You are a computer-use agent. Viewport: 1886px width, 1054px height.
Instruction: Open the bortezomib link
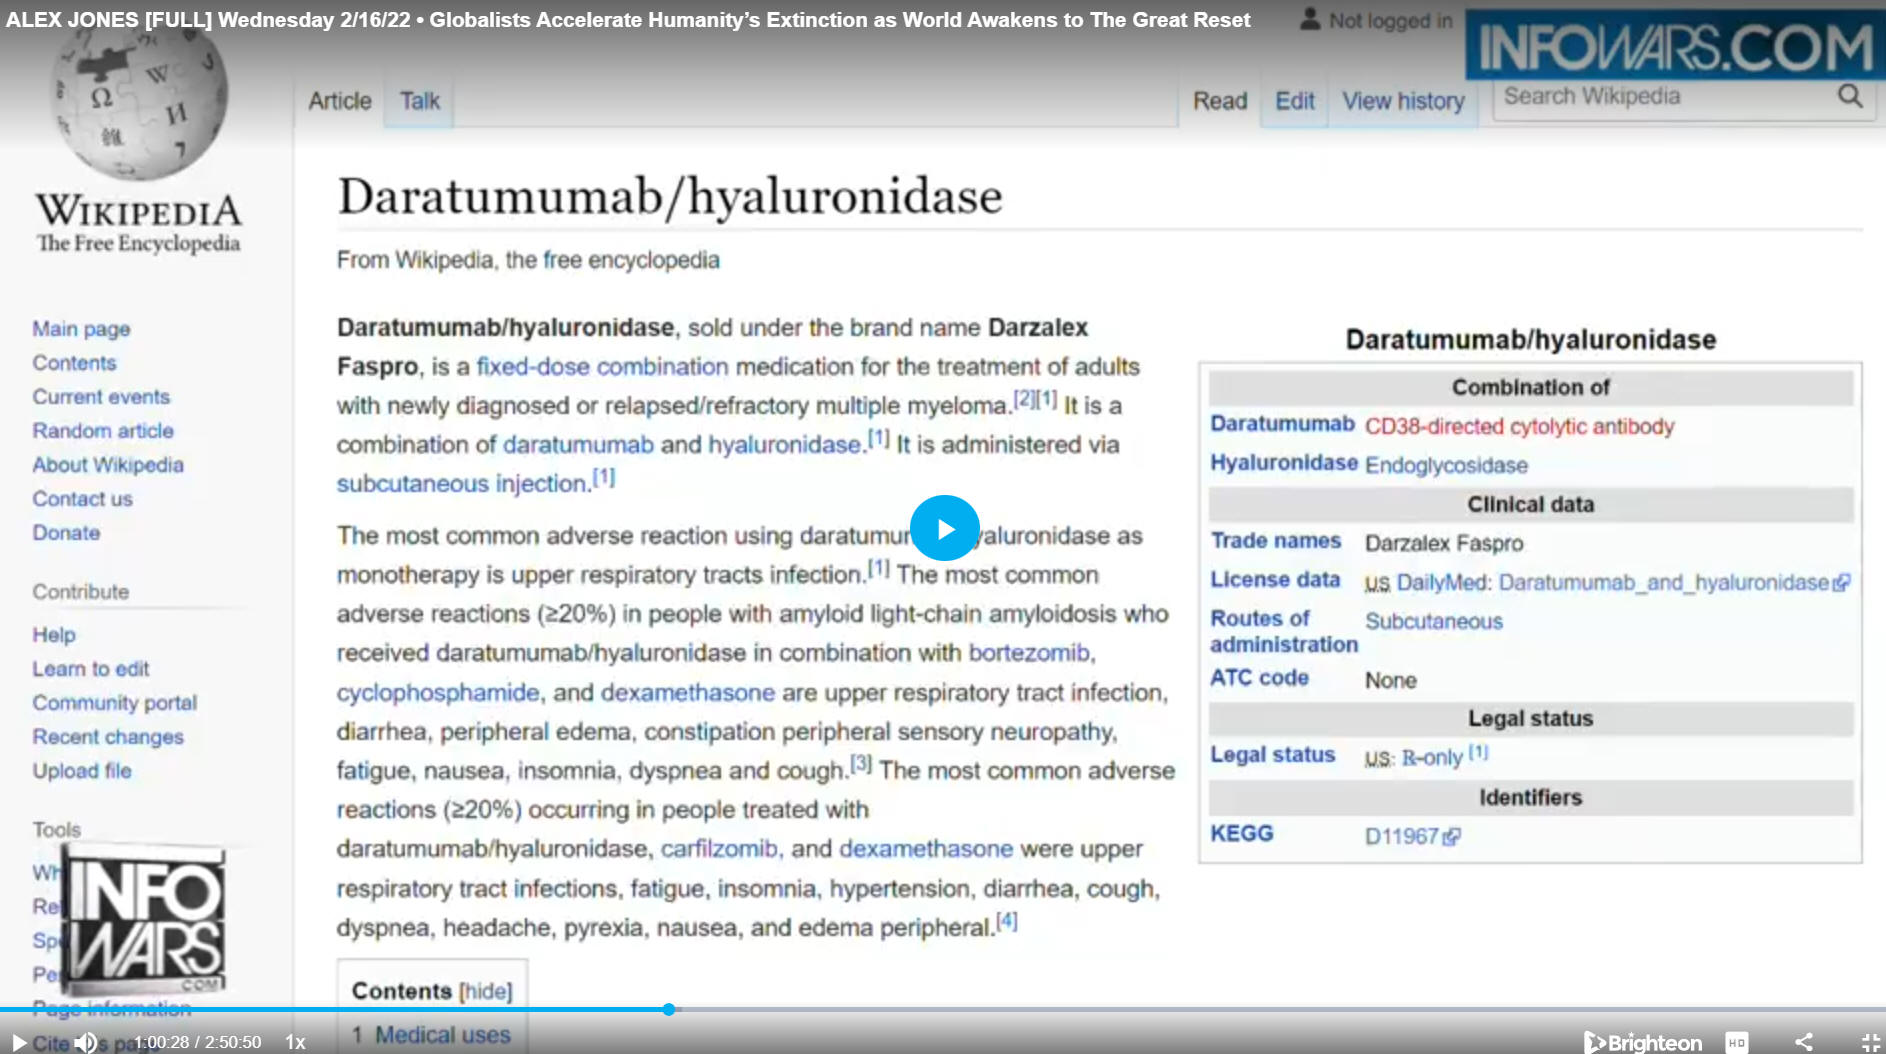[x=1029, y=653]
